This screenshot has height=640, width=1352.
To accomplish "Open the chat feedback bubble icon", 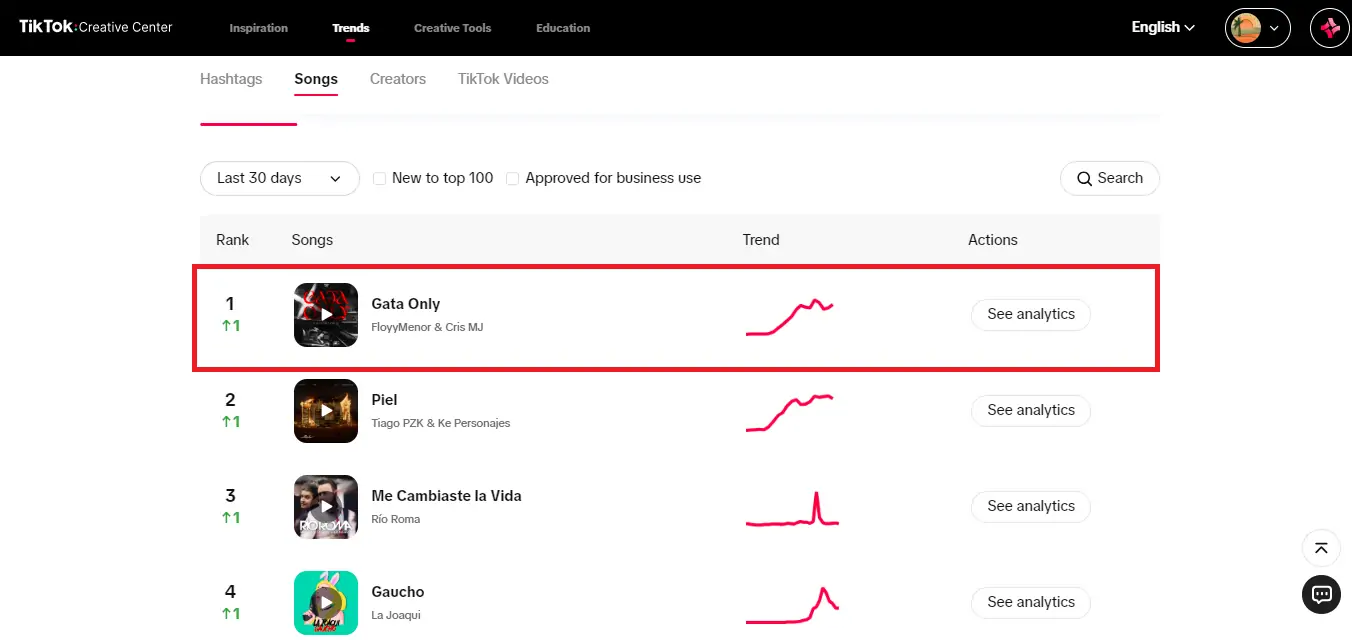I will (x=1321, y=595).
